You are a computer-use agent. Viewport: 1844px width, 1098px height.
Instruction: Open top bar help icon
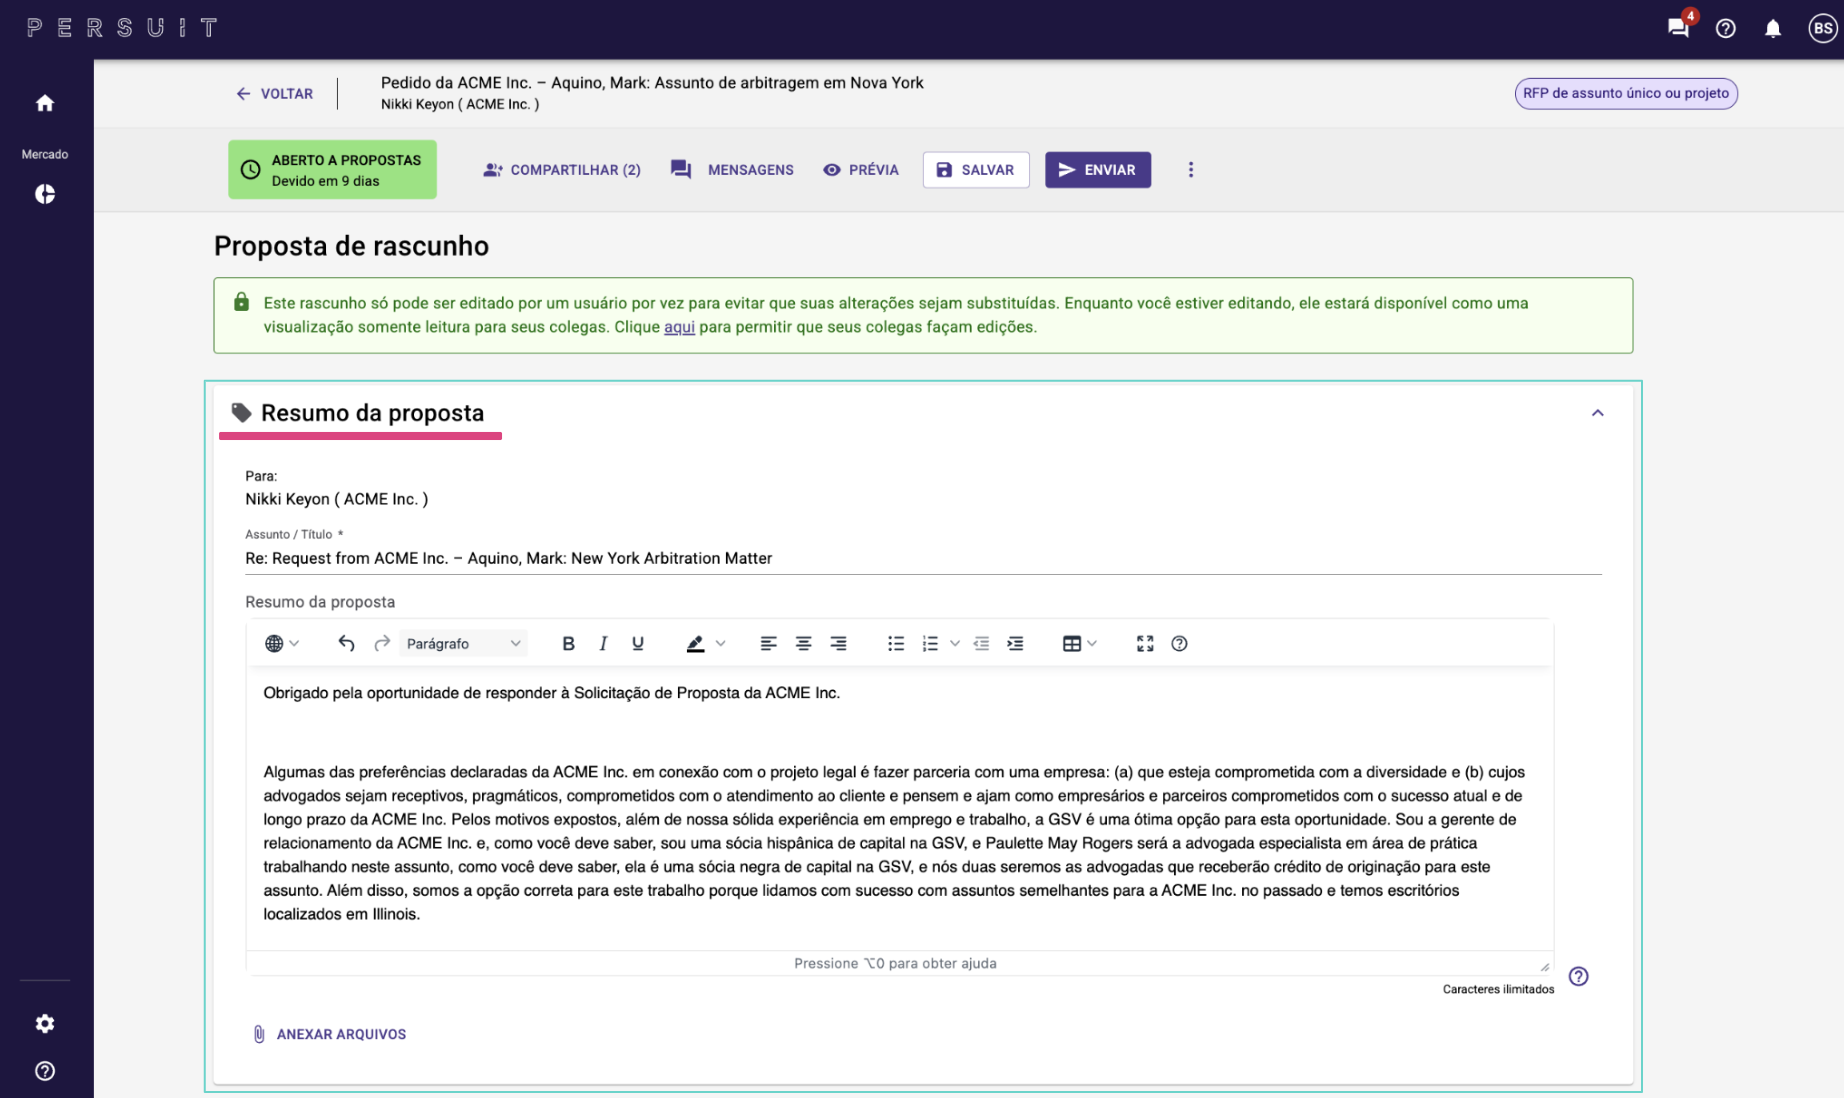(1726, 28)
